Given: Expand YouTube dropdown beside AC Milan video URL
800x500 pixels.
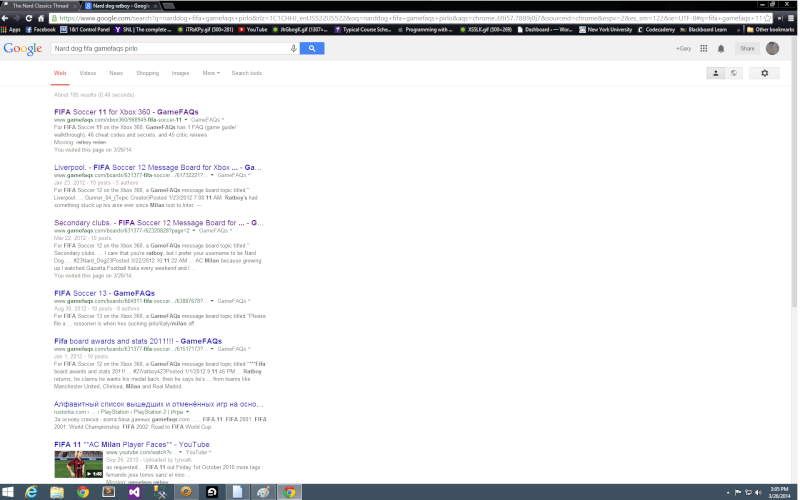Looking at the screenshot, I should click(x=198, y=452).
